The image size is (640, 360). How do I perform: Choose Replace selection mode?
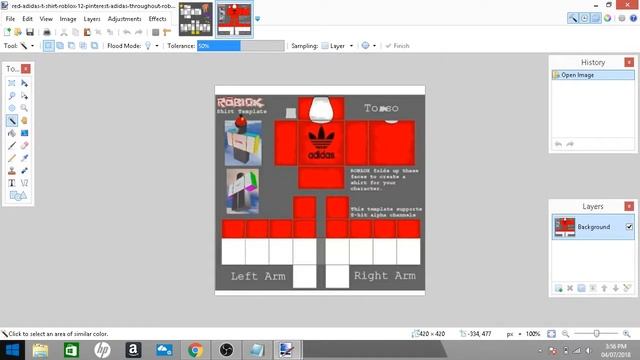click(x=49, y=46)
